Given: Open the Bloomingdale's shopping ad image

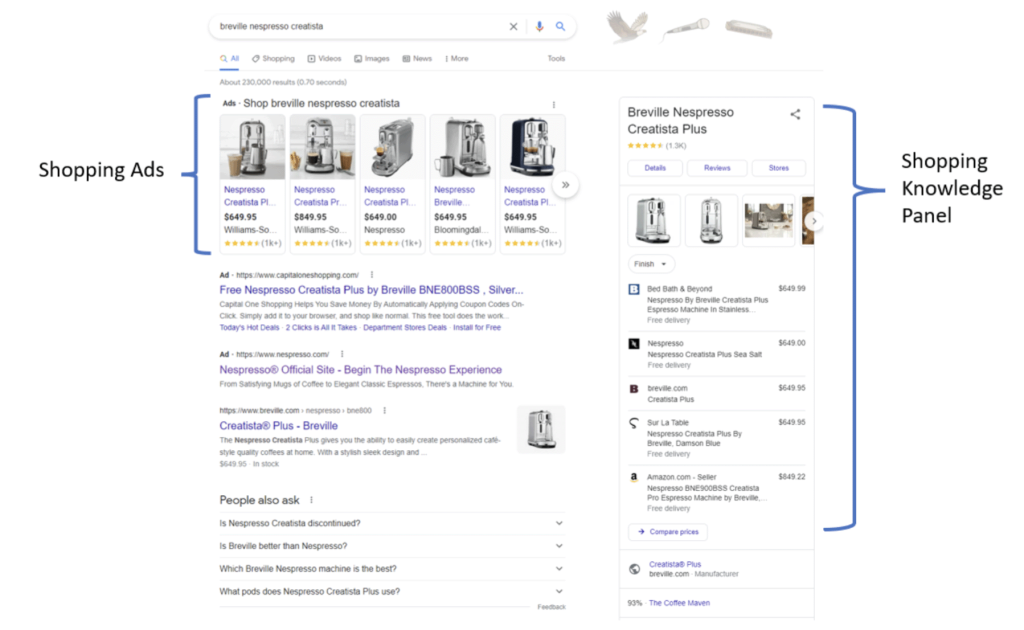Looking at the screenshot, I should click(462, 147).
